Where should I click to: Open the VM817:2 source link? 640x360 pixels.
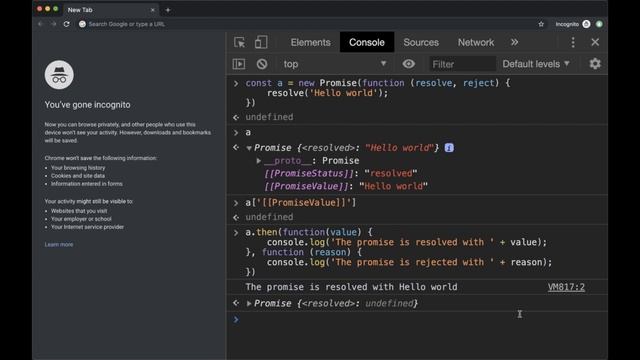click(566, 287)
